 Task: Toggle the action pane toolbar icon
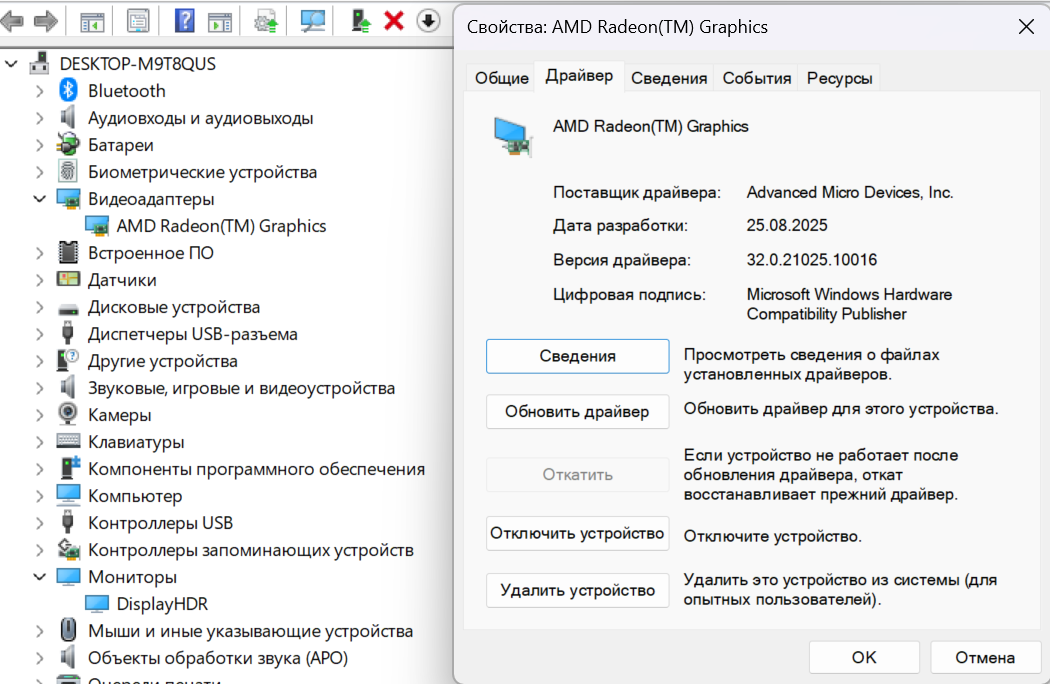click(x=220, y=22)
